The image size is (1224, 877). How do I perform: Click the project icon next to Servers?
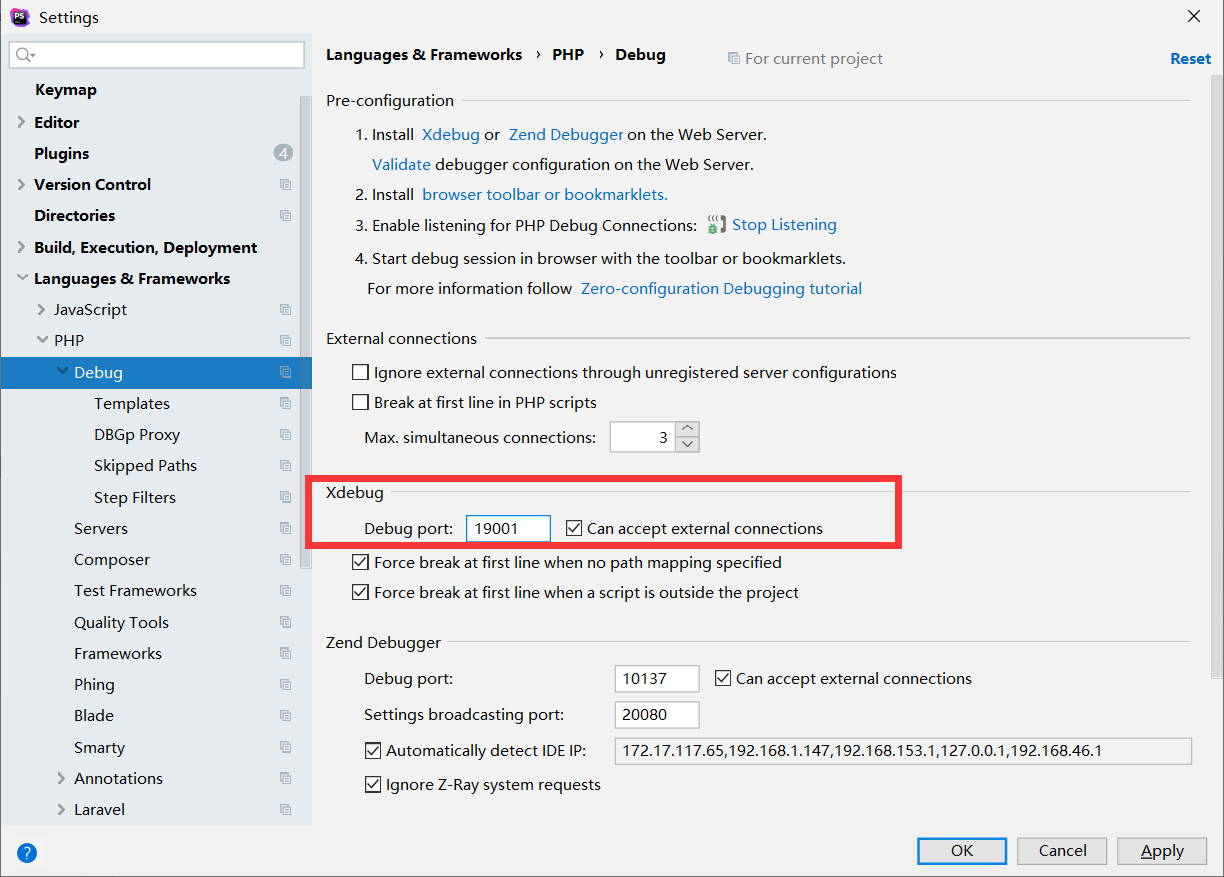pos(286,529)
